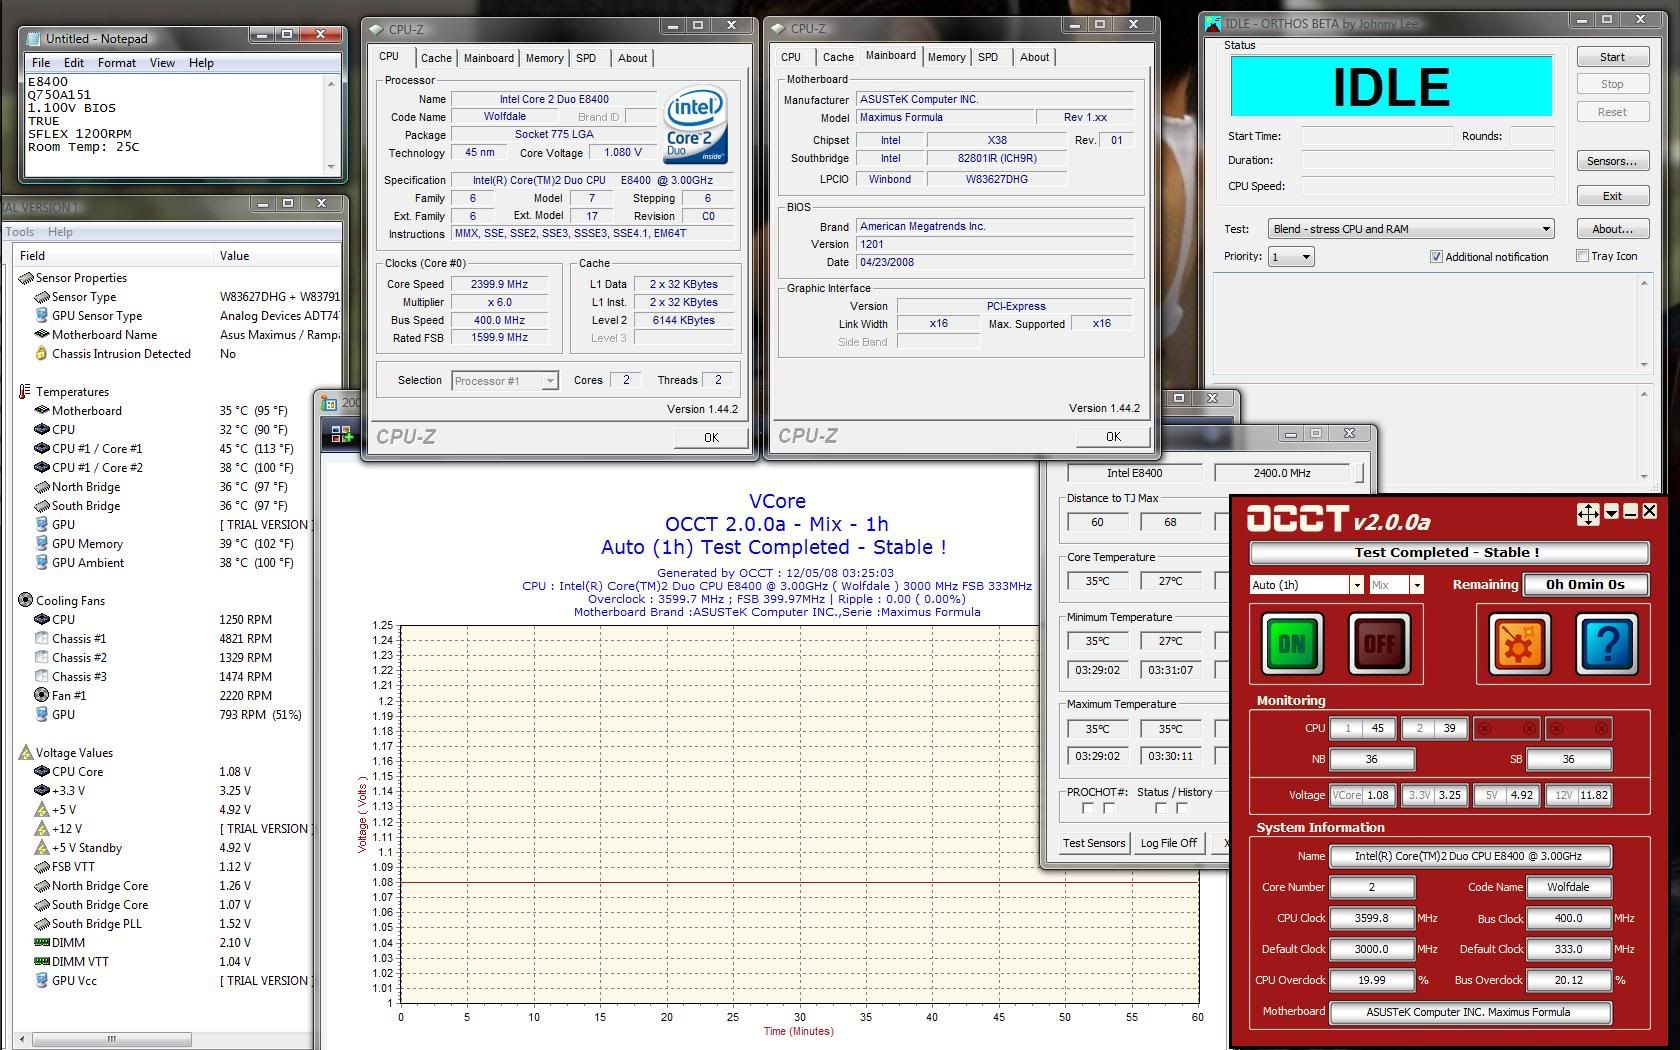
Task: Click the thermometer icon beside Temperatures
Action: click(24, 392)
